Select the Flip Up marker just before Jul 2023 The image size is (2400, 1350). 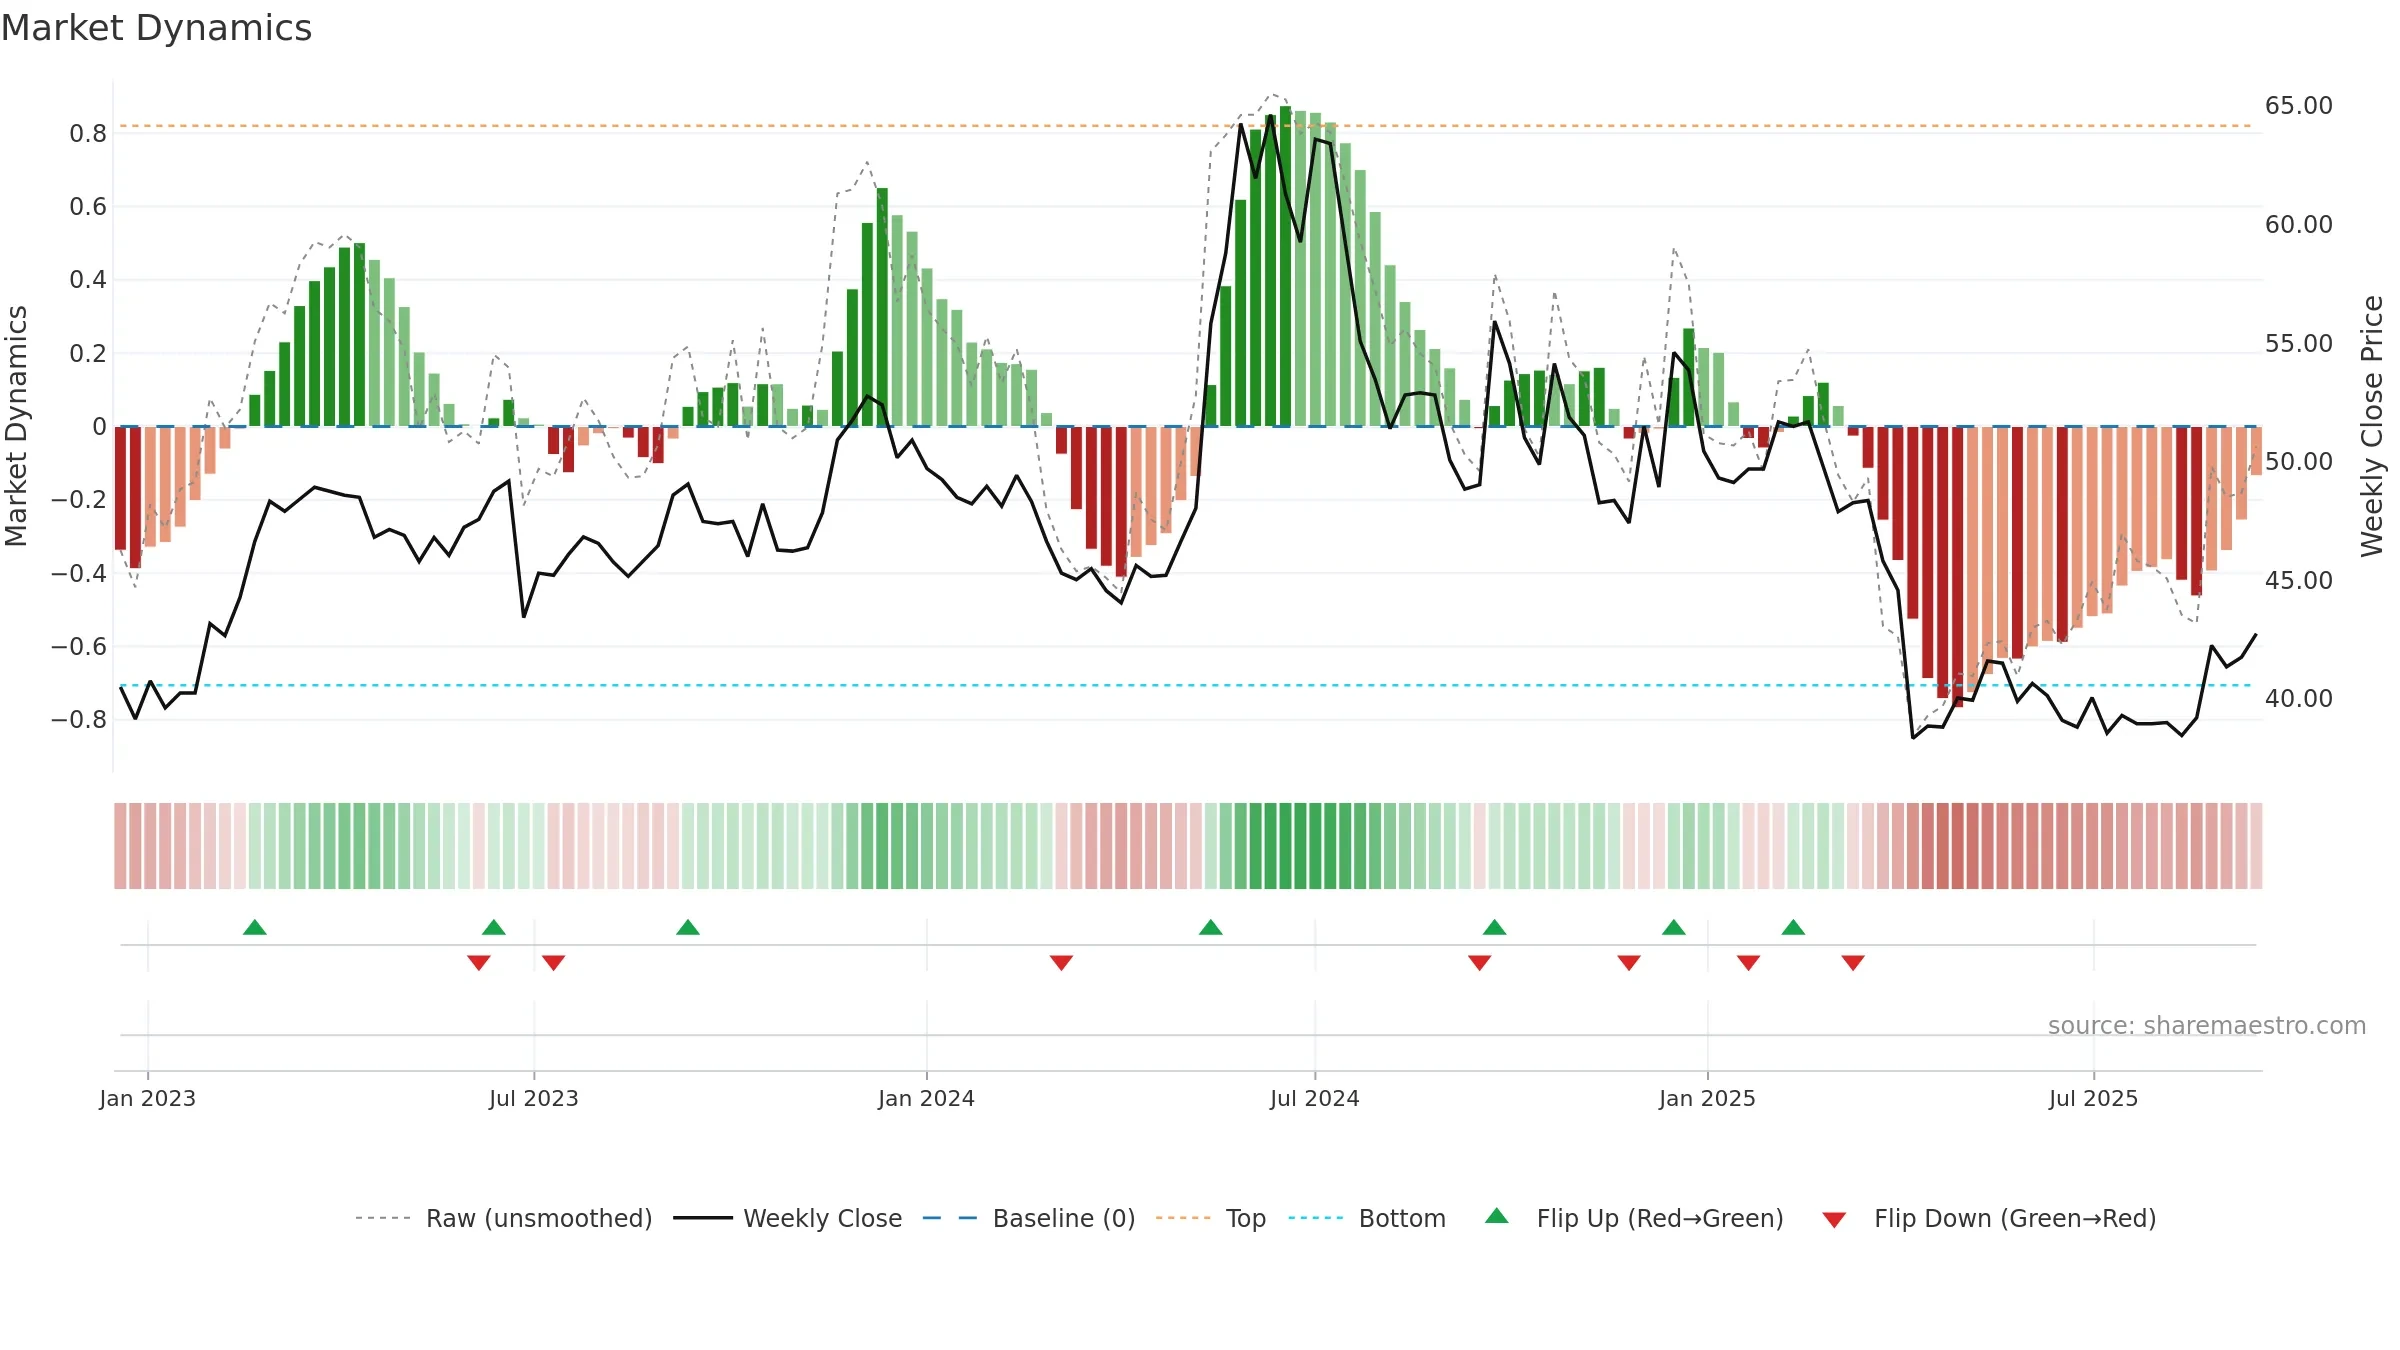[494, 927]
